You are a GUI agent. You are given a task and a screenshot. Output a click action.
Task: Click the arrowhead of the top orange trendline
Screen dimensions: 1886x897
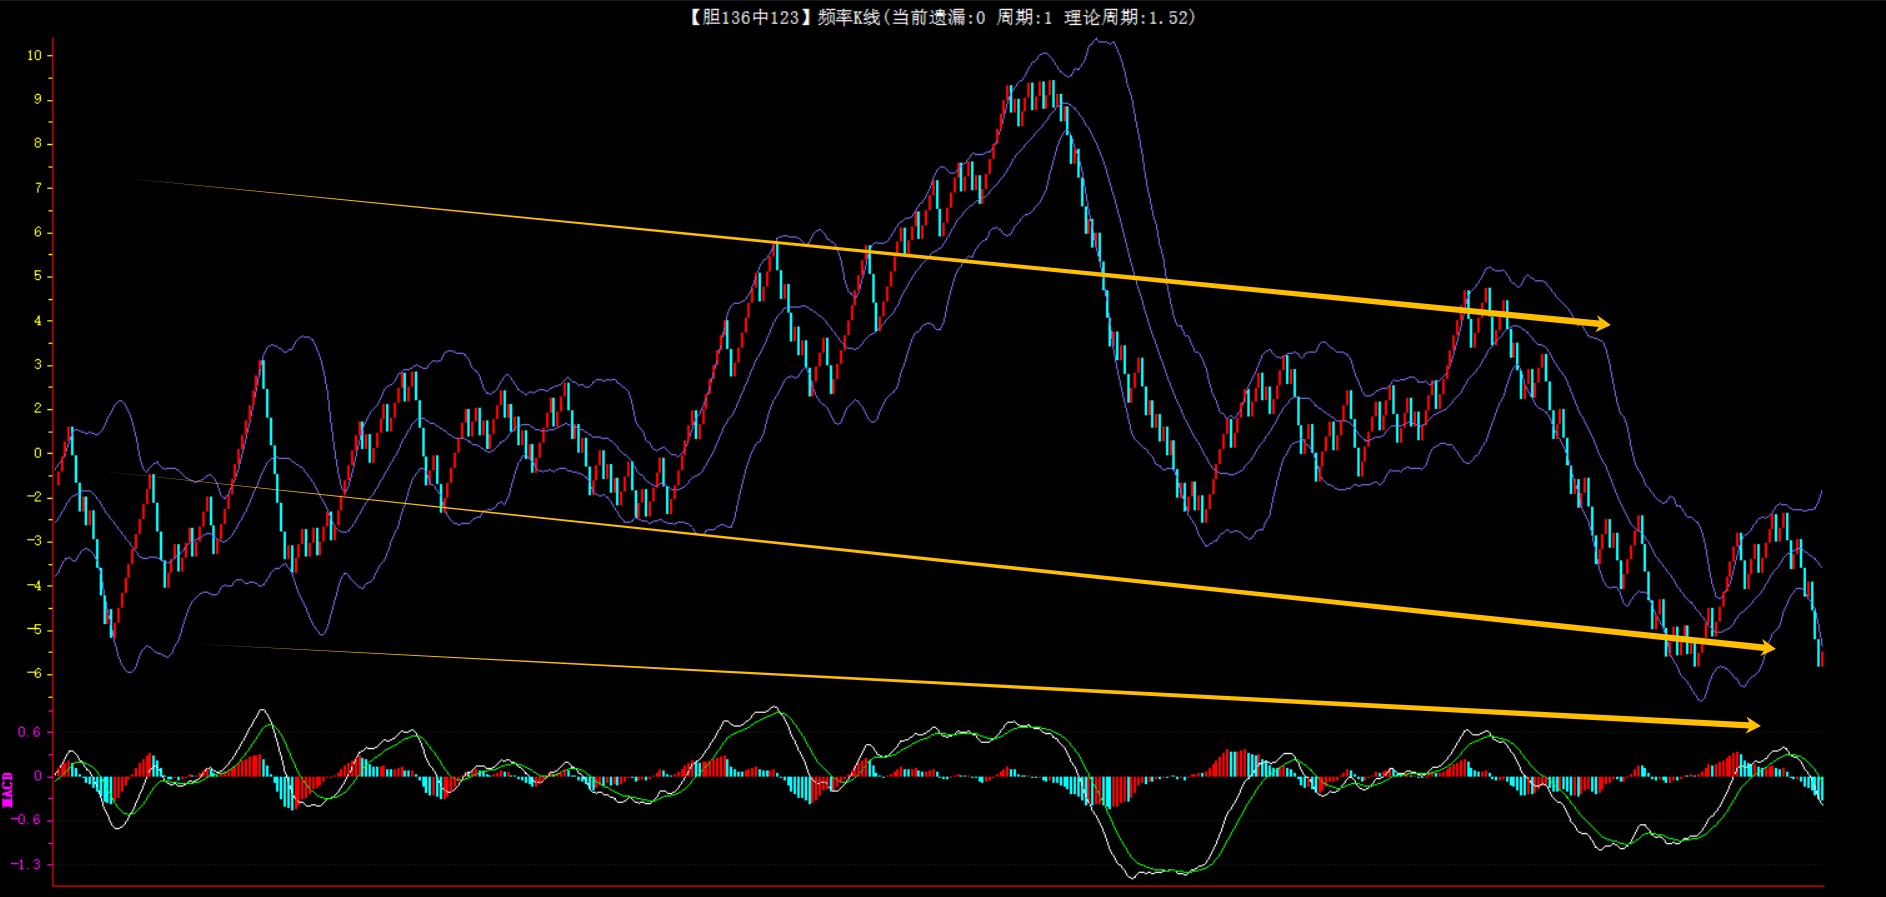pyautogui.click(x=1602, y=324)
